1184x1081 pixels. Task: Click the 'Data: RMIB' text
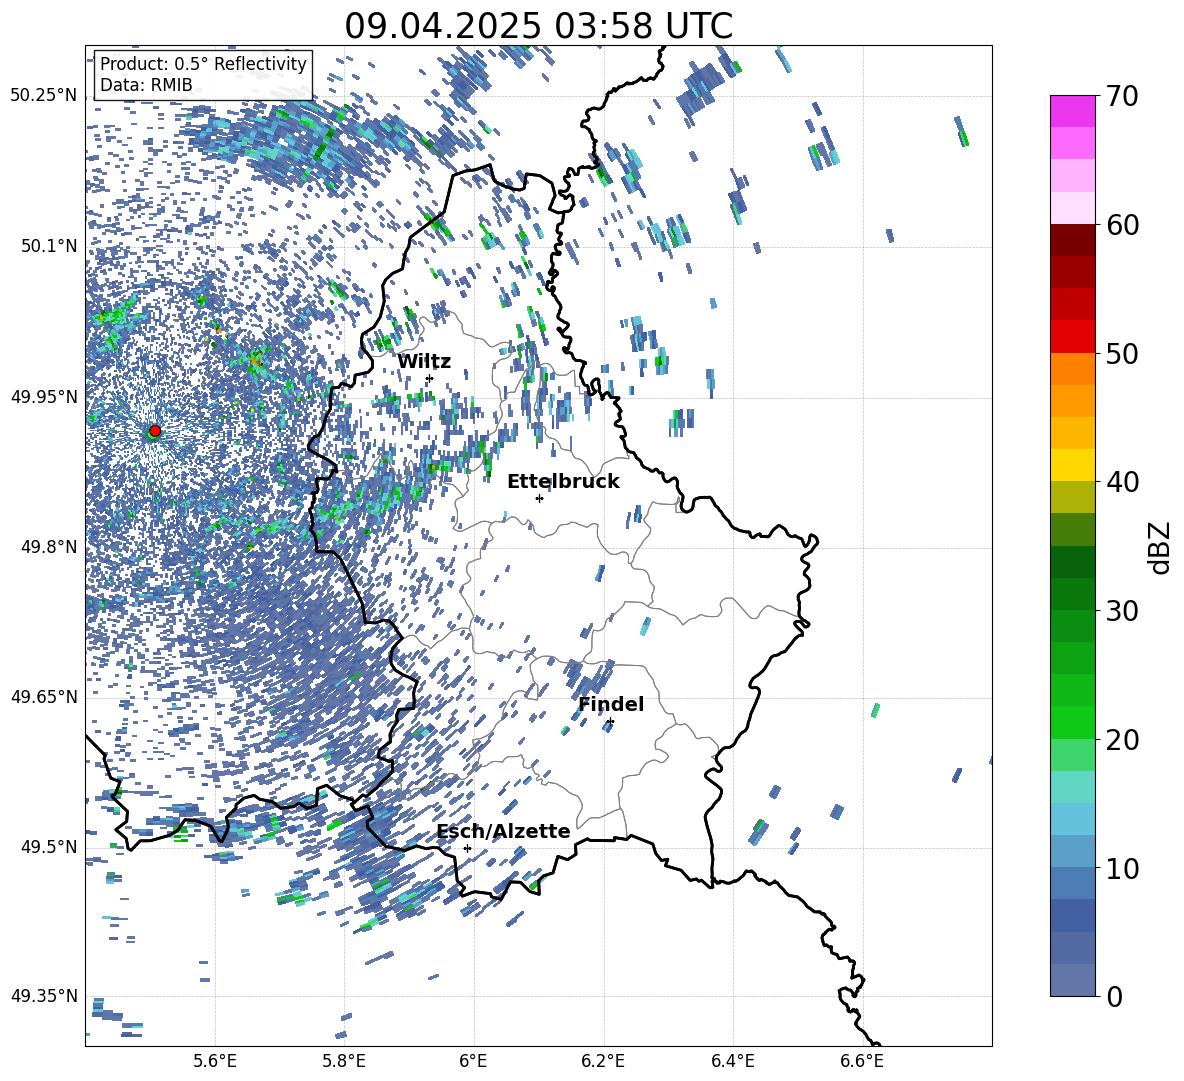(x=146, y=85)
